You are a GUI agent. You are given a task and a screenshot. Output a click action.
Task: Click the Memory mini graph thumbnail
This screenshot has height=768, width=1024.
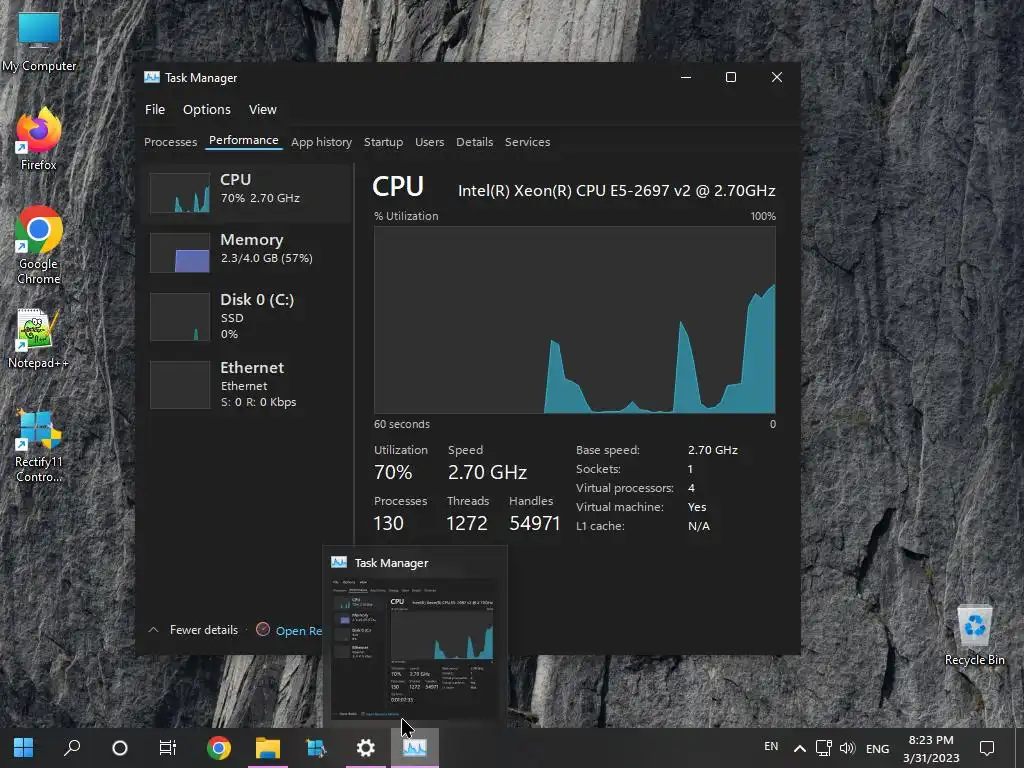(180, 253)
